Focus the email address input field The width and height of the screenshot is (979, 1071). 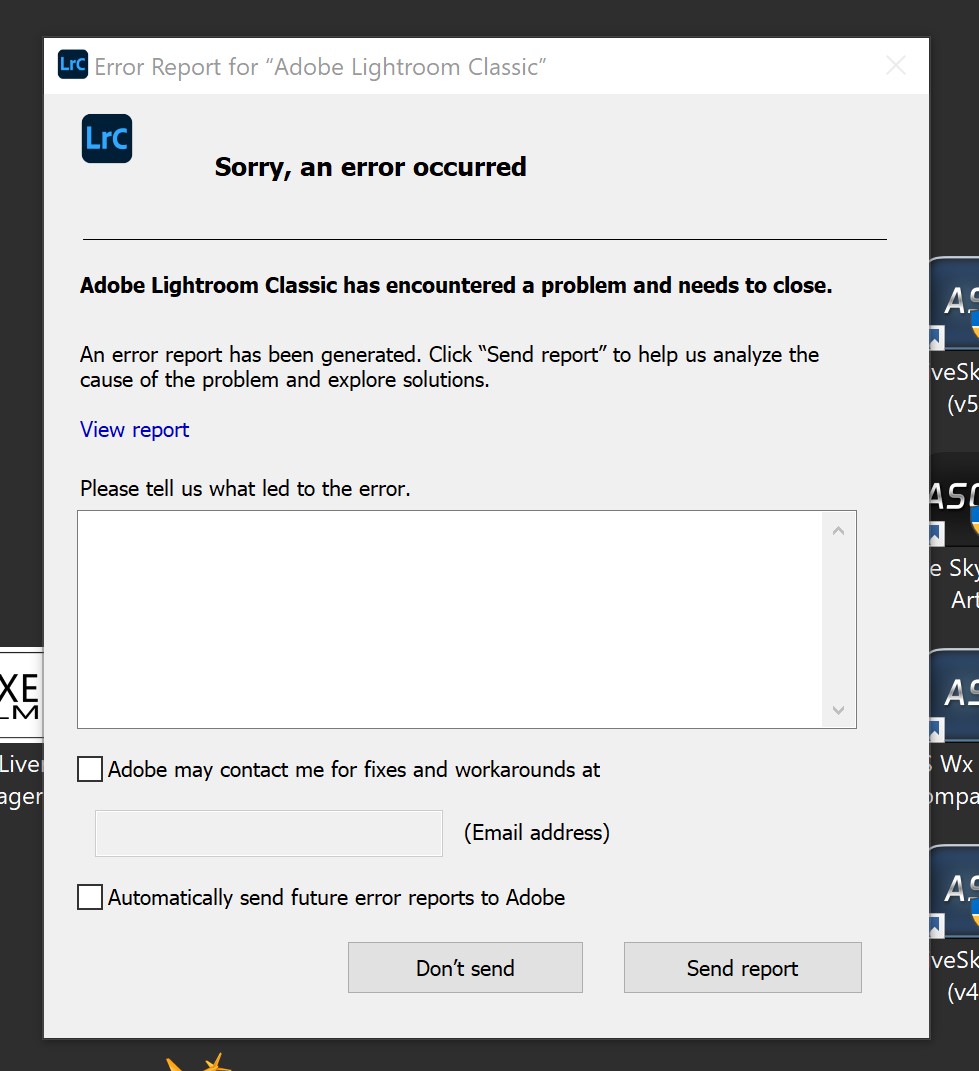[268, 833]
